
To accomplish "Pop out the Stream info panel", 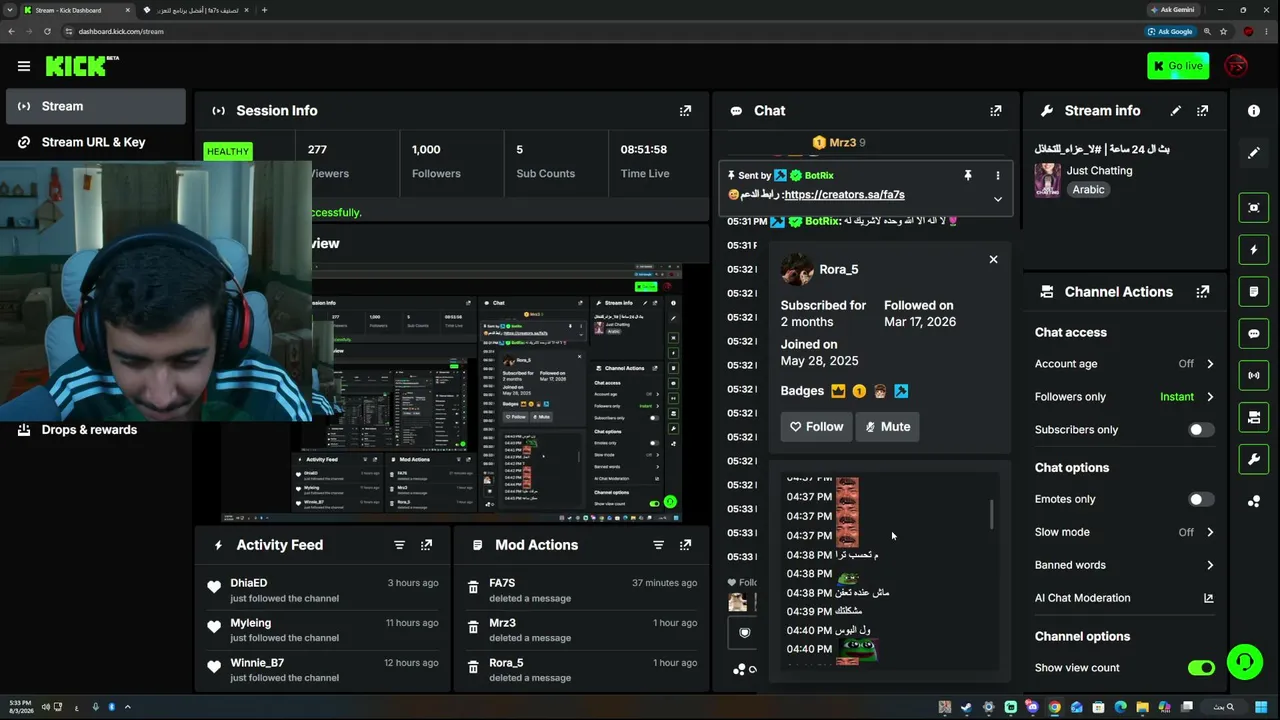I will coord(1203,111).
